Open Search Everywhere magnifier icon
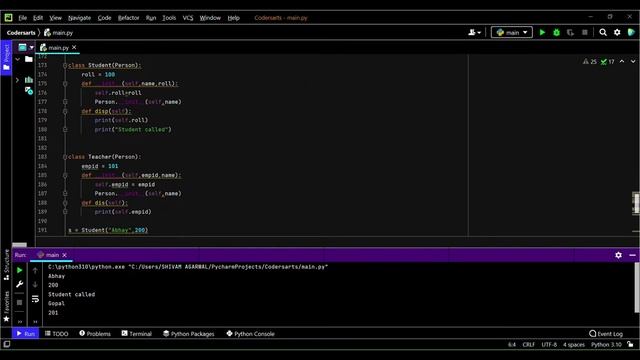 (603, 32)
